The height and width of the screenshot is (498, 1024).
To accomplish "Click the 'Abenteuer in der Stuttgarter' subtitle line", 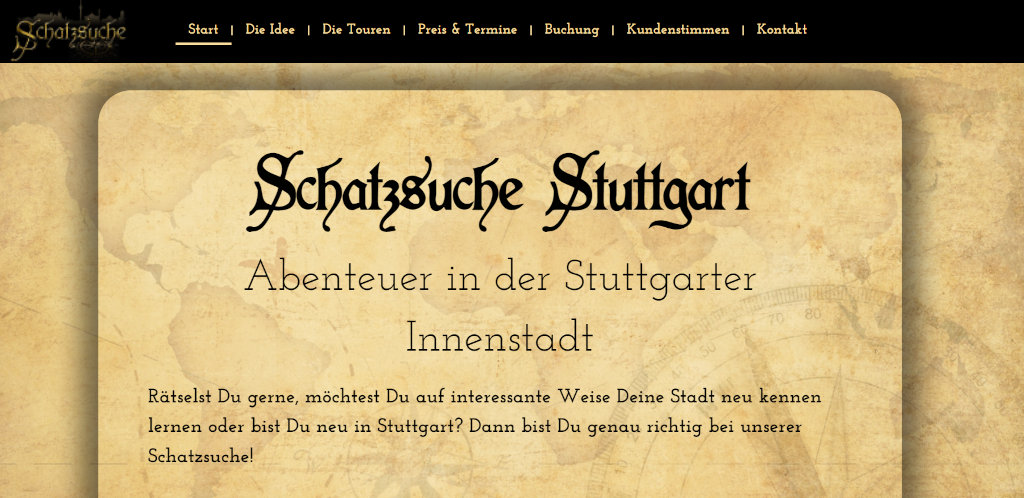I will [500, 278].
